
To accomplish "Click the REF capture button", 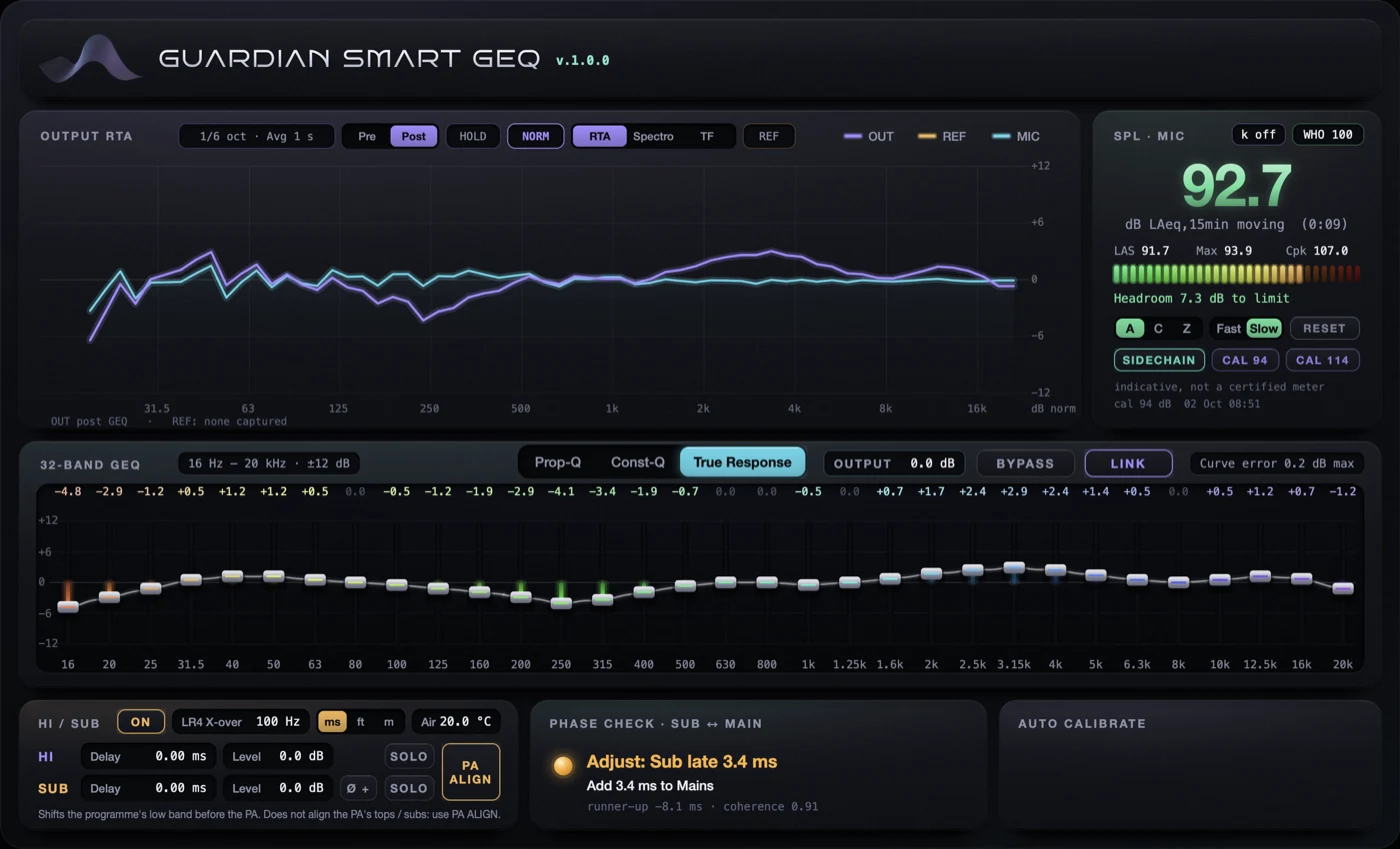I will [768, 136].
